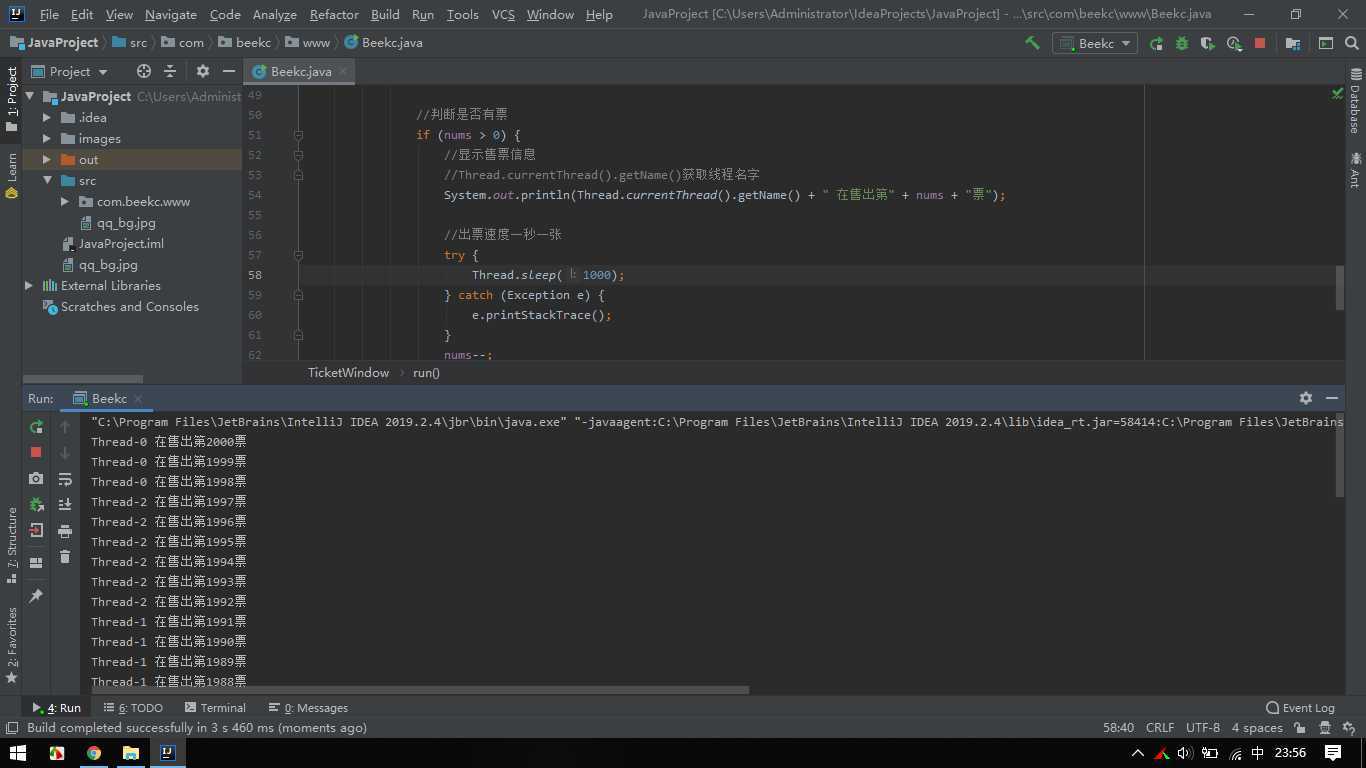Toggle the 4: Run tool window button
The image size is (1366, 768).
pos(57,707)
